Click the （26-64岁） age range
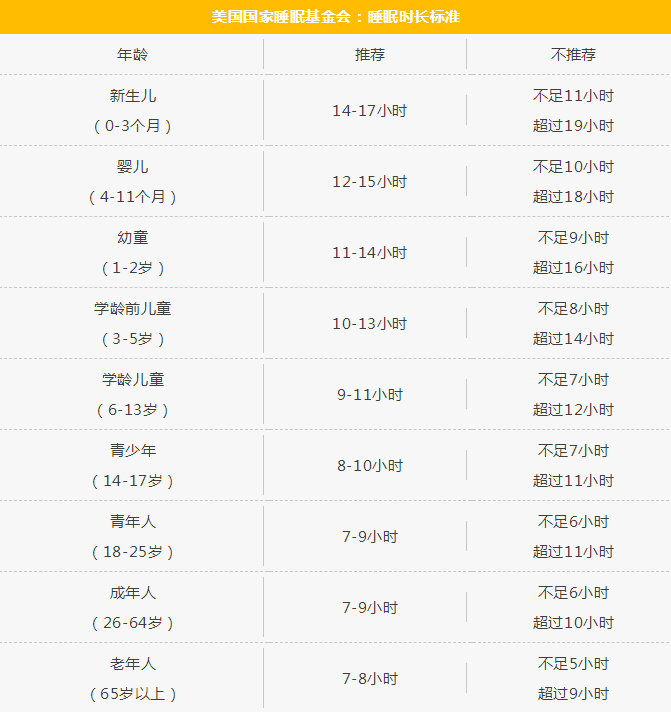Image resolution: width=671 pixels, height=712 pixels. click(x=132, y=623)
